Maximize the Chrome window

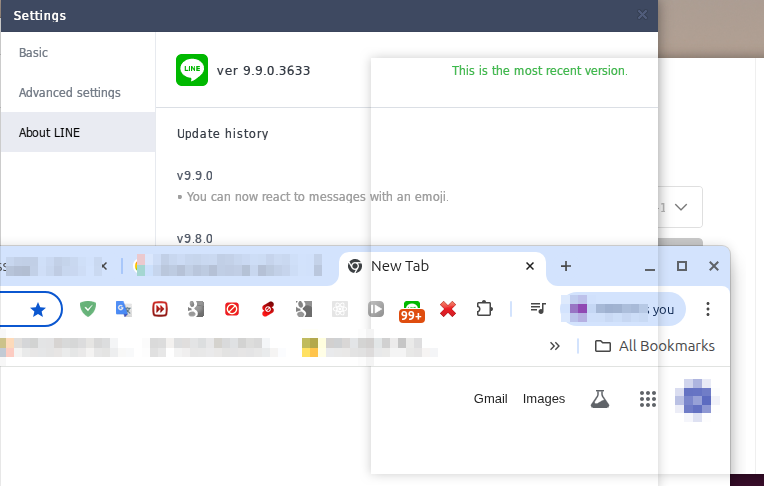pyautogui.click(x=682, y=266)
